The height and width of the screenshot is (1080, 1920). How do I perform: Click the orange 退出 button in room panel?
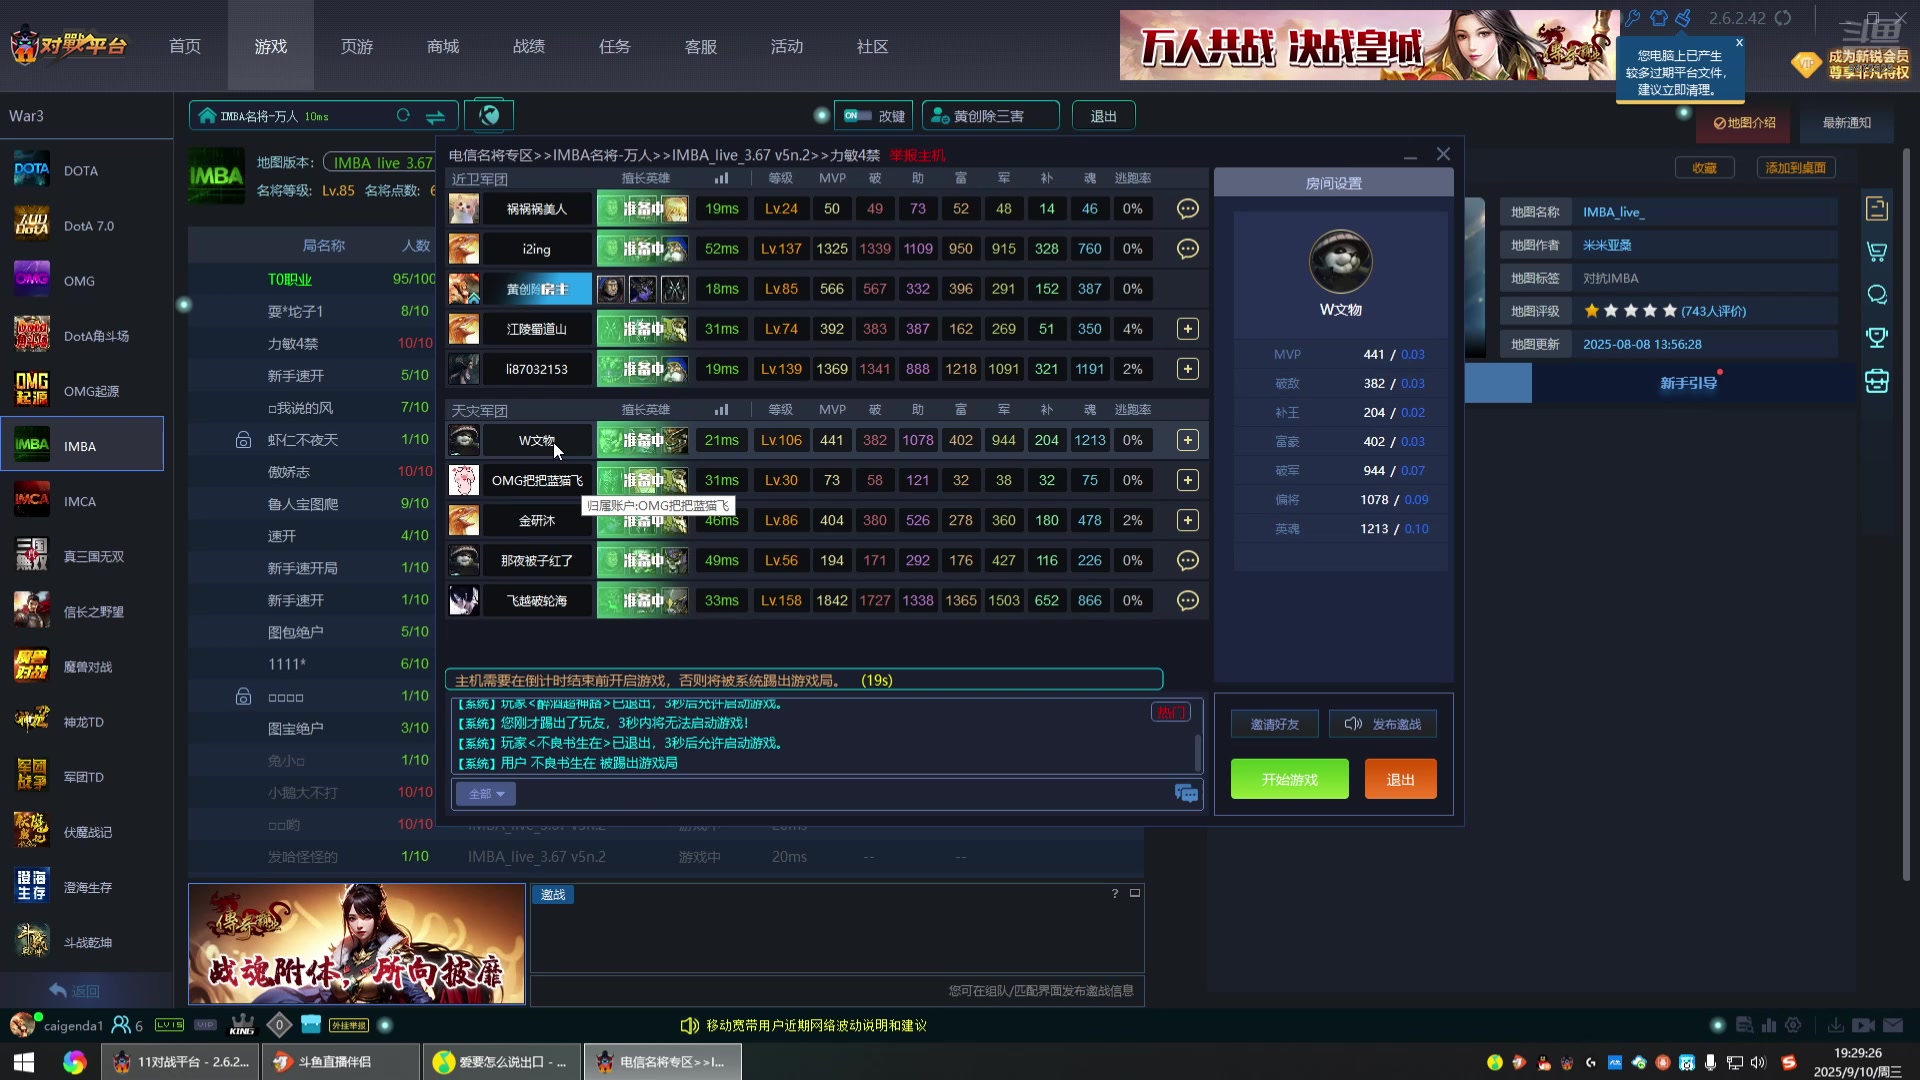tap(1400, 779)
